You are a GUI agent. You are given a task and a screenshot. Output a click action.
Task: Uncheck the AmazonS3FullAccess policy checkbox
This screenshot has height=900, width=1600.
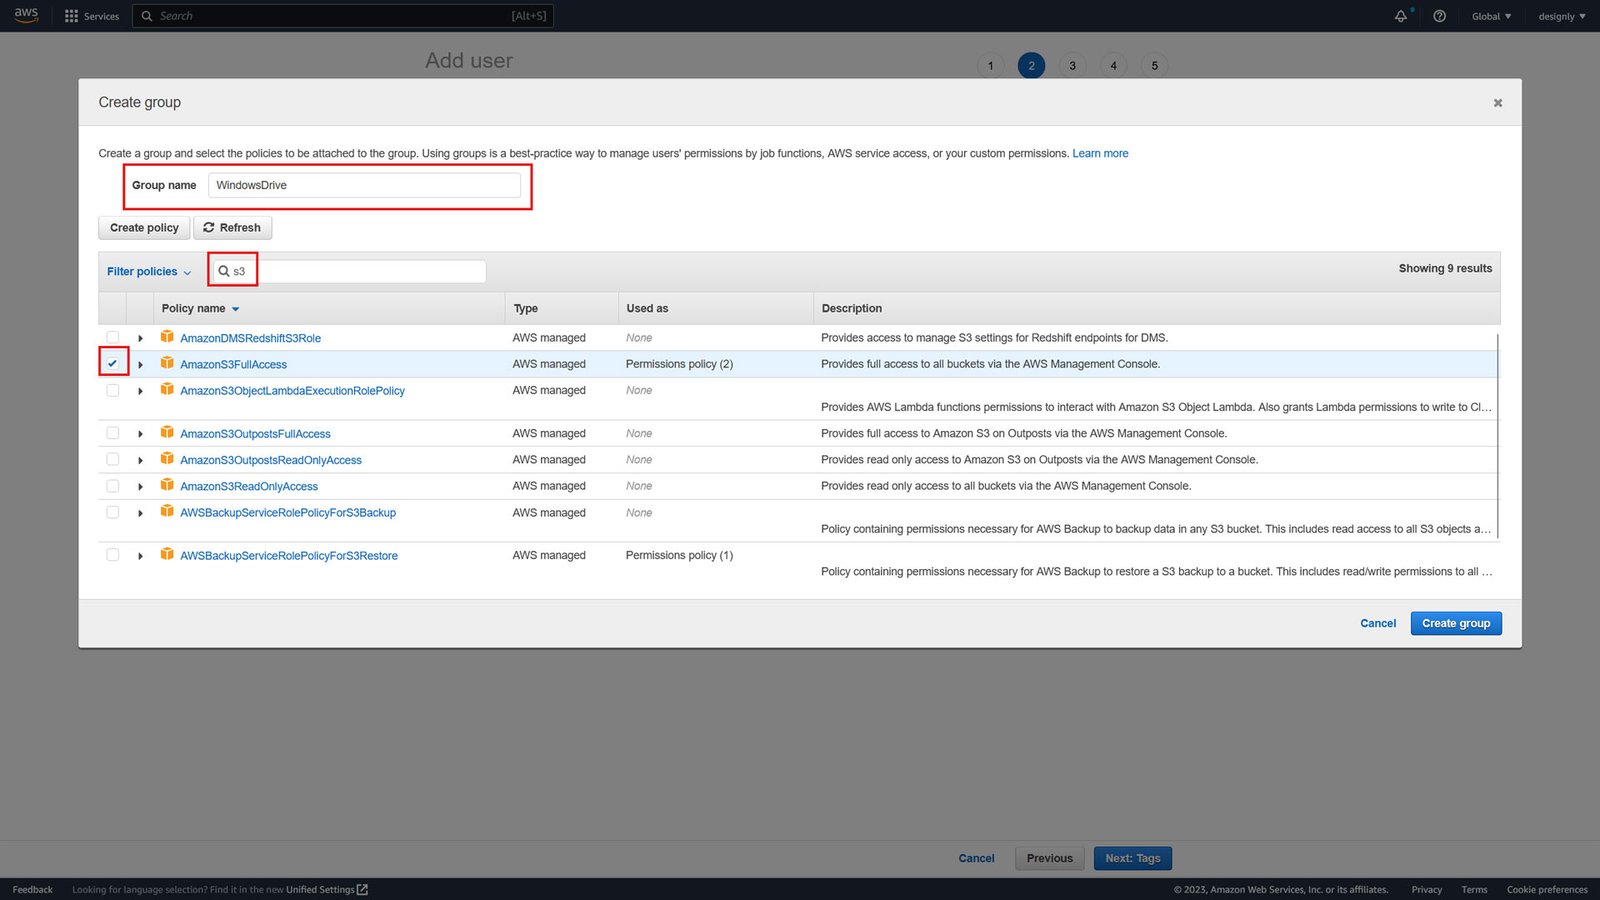[x=113, y=363]
